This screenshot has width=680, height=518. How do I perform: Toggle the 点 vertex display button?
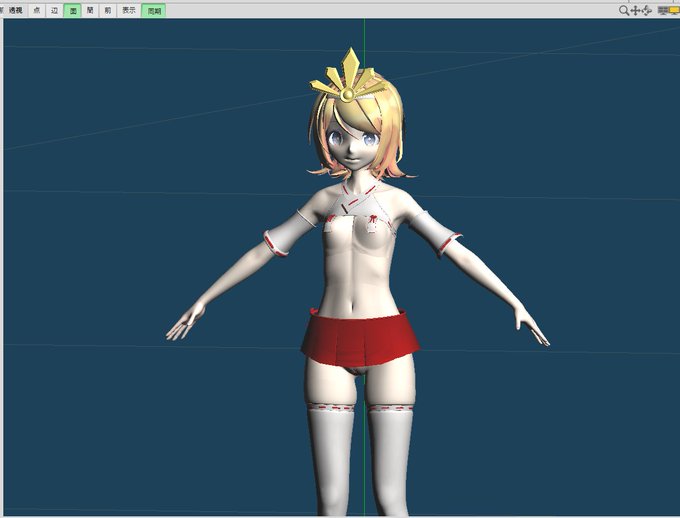tap(37, 10)
